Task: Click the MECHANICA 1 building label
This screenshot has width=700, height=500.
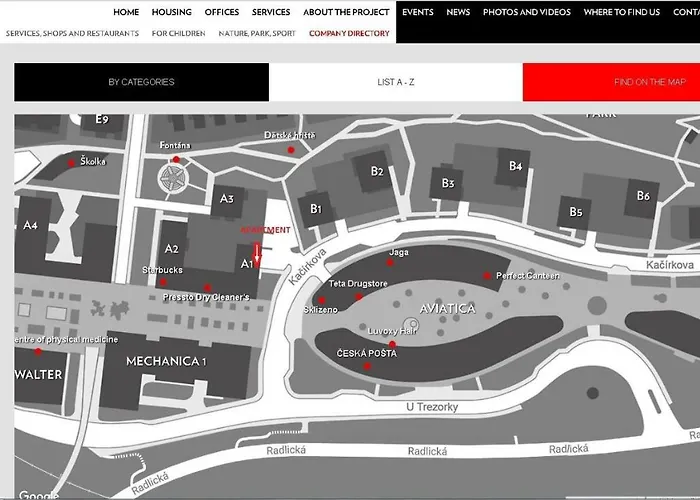Action: (x=167, y=361)
